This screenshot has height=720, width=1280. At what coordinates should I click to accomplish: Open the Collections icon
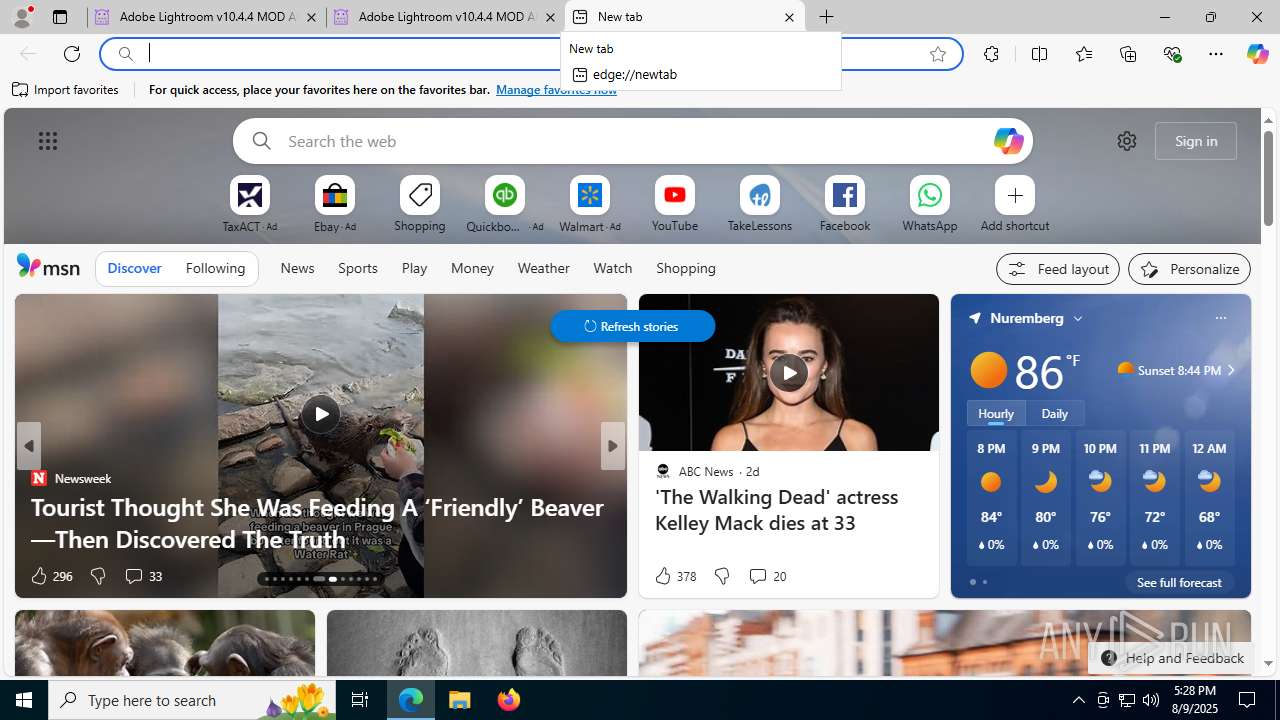coord(1128,54)
